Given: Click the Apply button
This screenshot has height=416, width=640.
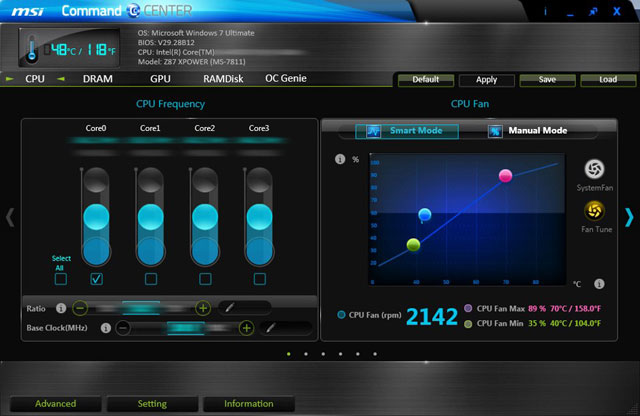Looking at the screenshot, I should 487,80.
